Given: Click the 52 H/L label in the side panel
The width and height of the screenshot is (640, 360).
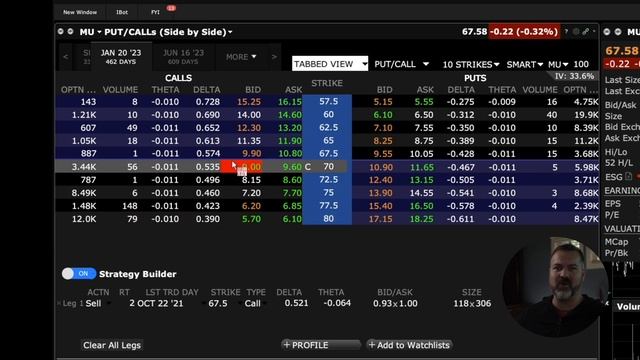Looking at the screenshot, I should 620,163.
